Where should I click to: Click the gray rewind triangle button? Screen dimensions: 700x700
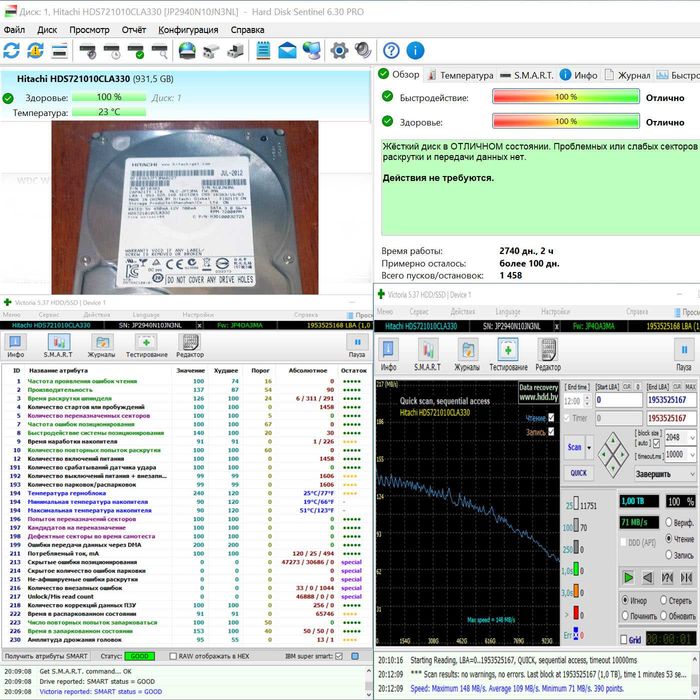tap(647, 578)
